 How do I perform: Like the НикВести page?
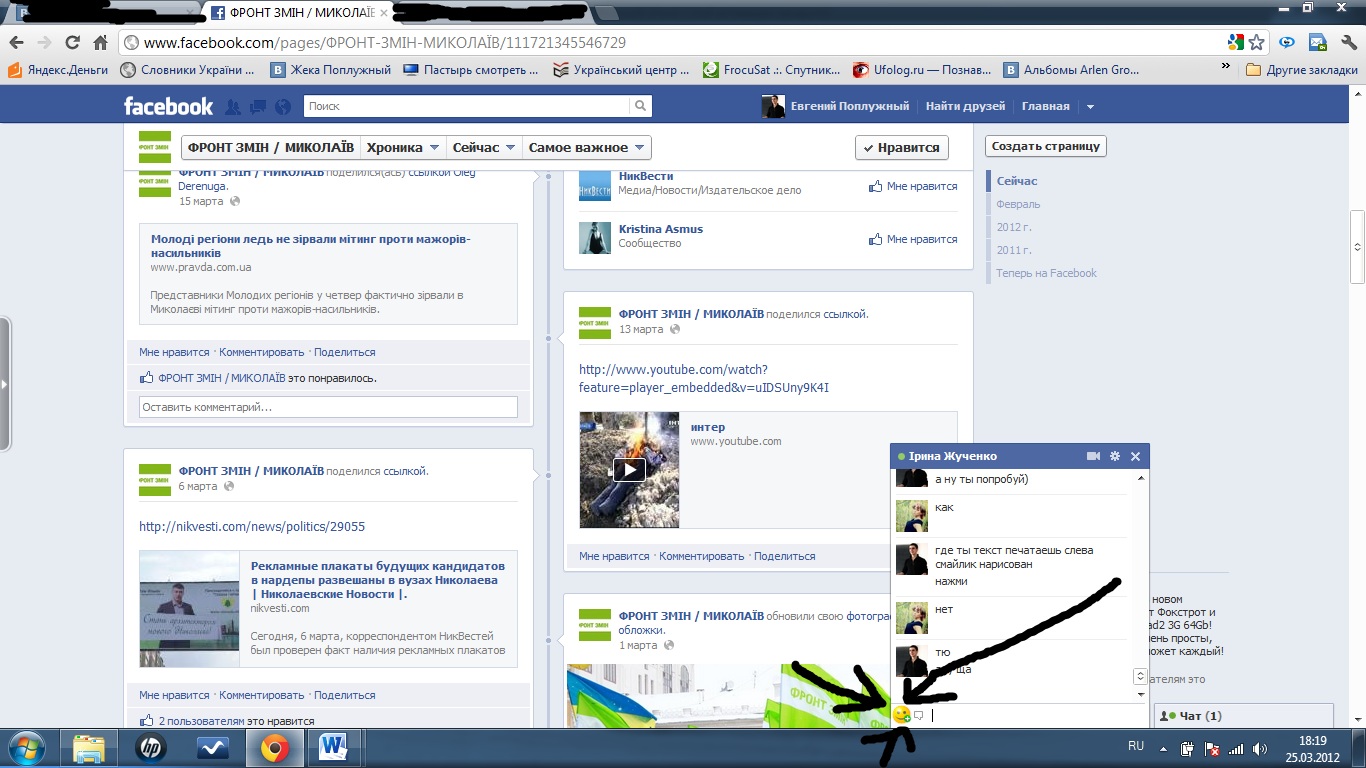click(x=913, y=186)
